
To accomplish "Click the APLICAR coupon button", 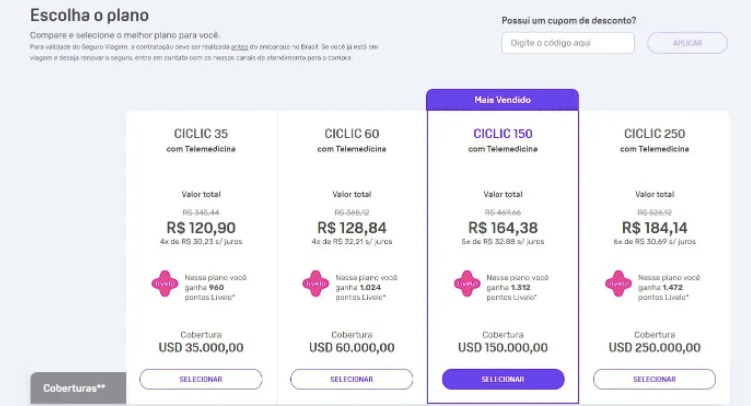I will coord(687,43).
